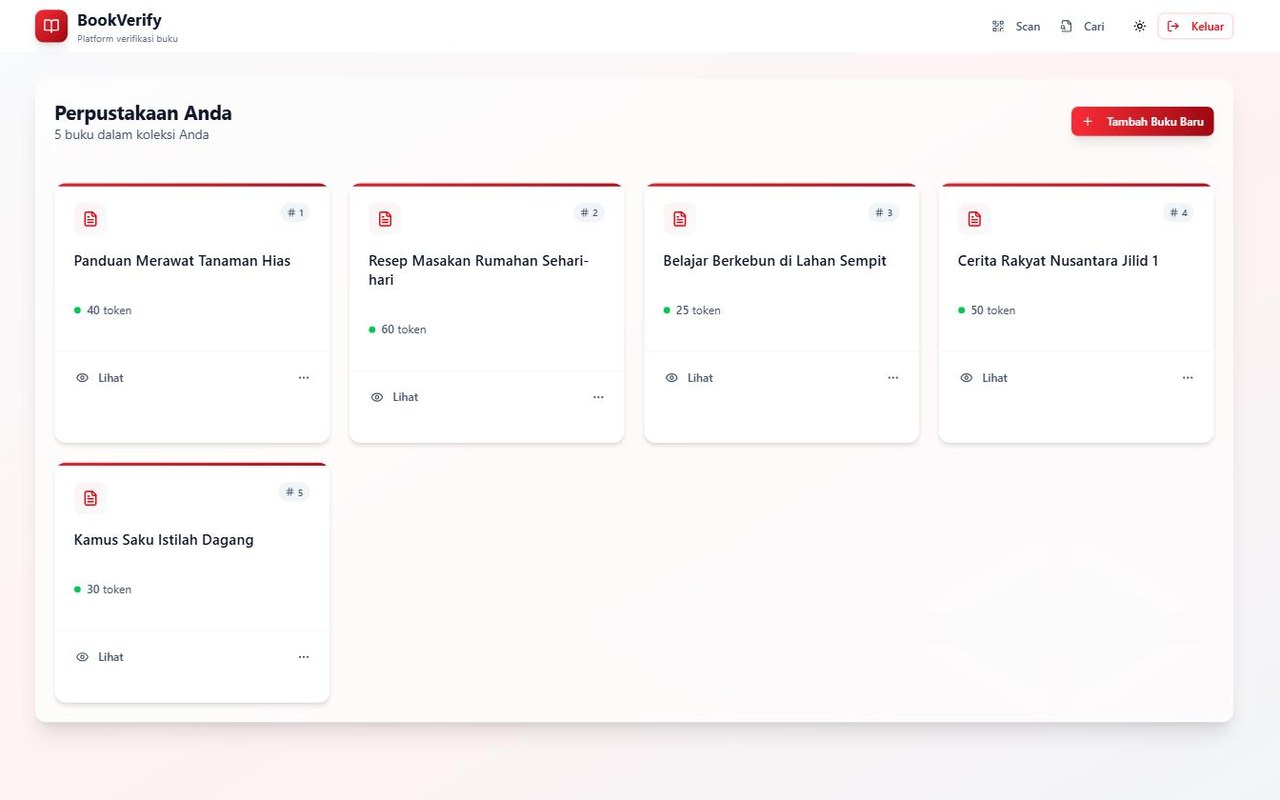
Task: View Panduan Merawat Tanaman Hias via Lihat
Action: tap(100, 378)
